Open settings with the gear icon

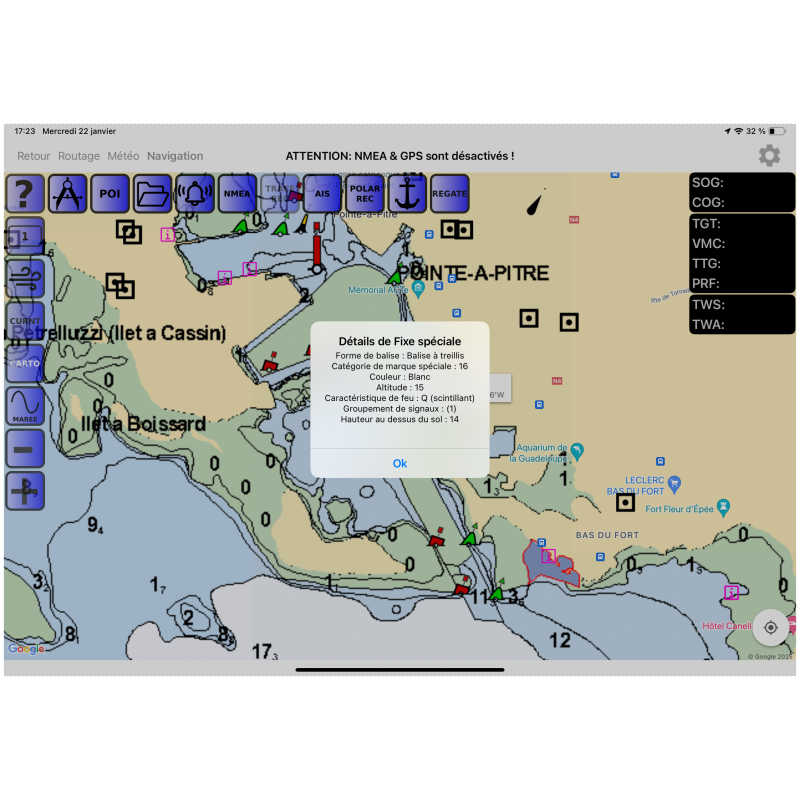tap(769, 155)
